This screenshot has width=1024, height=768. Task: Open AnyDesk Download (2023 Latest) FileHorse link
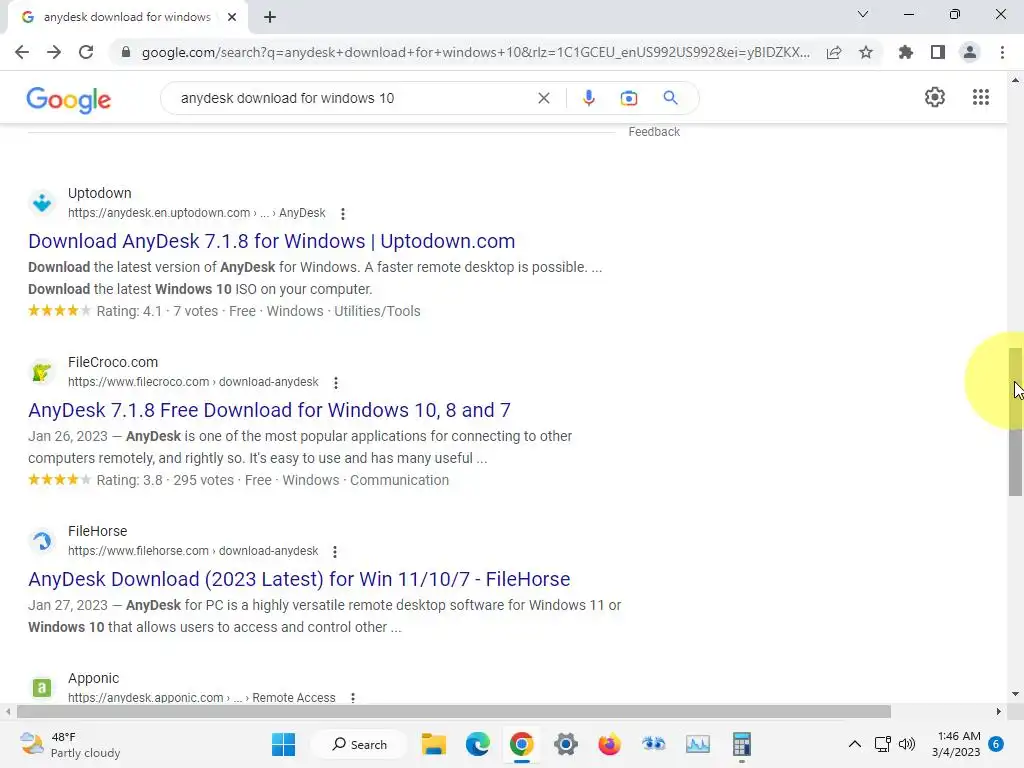click(x=299, y=579)
